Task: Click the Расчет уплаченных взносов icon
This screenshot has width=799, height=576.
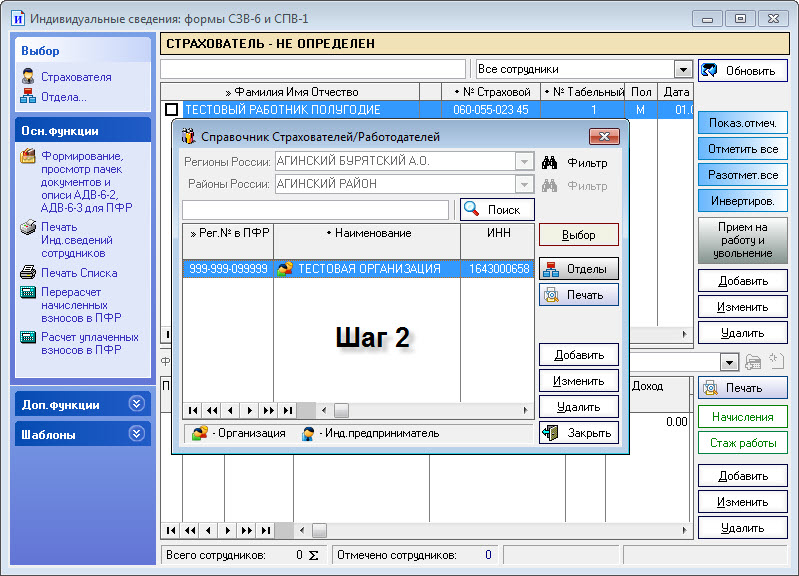Action: click(28, 338)
